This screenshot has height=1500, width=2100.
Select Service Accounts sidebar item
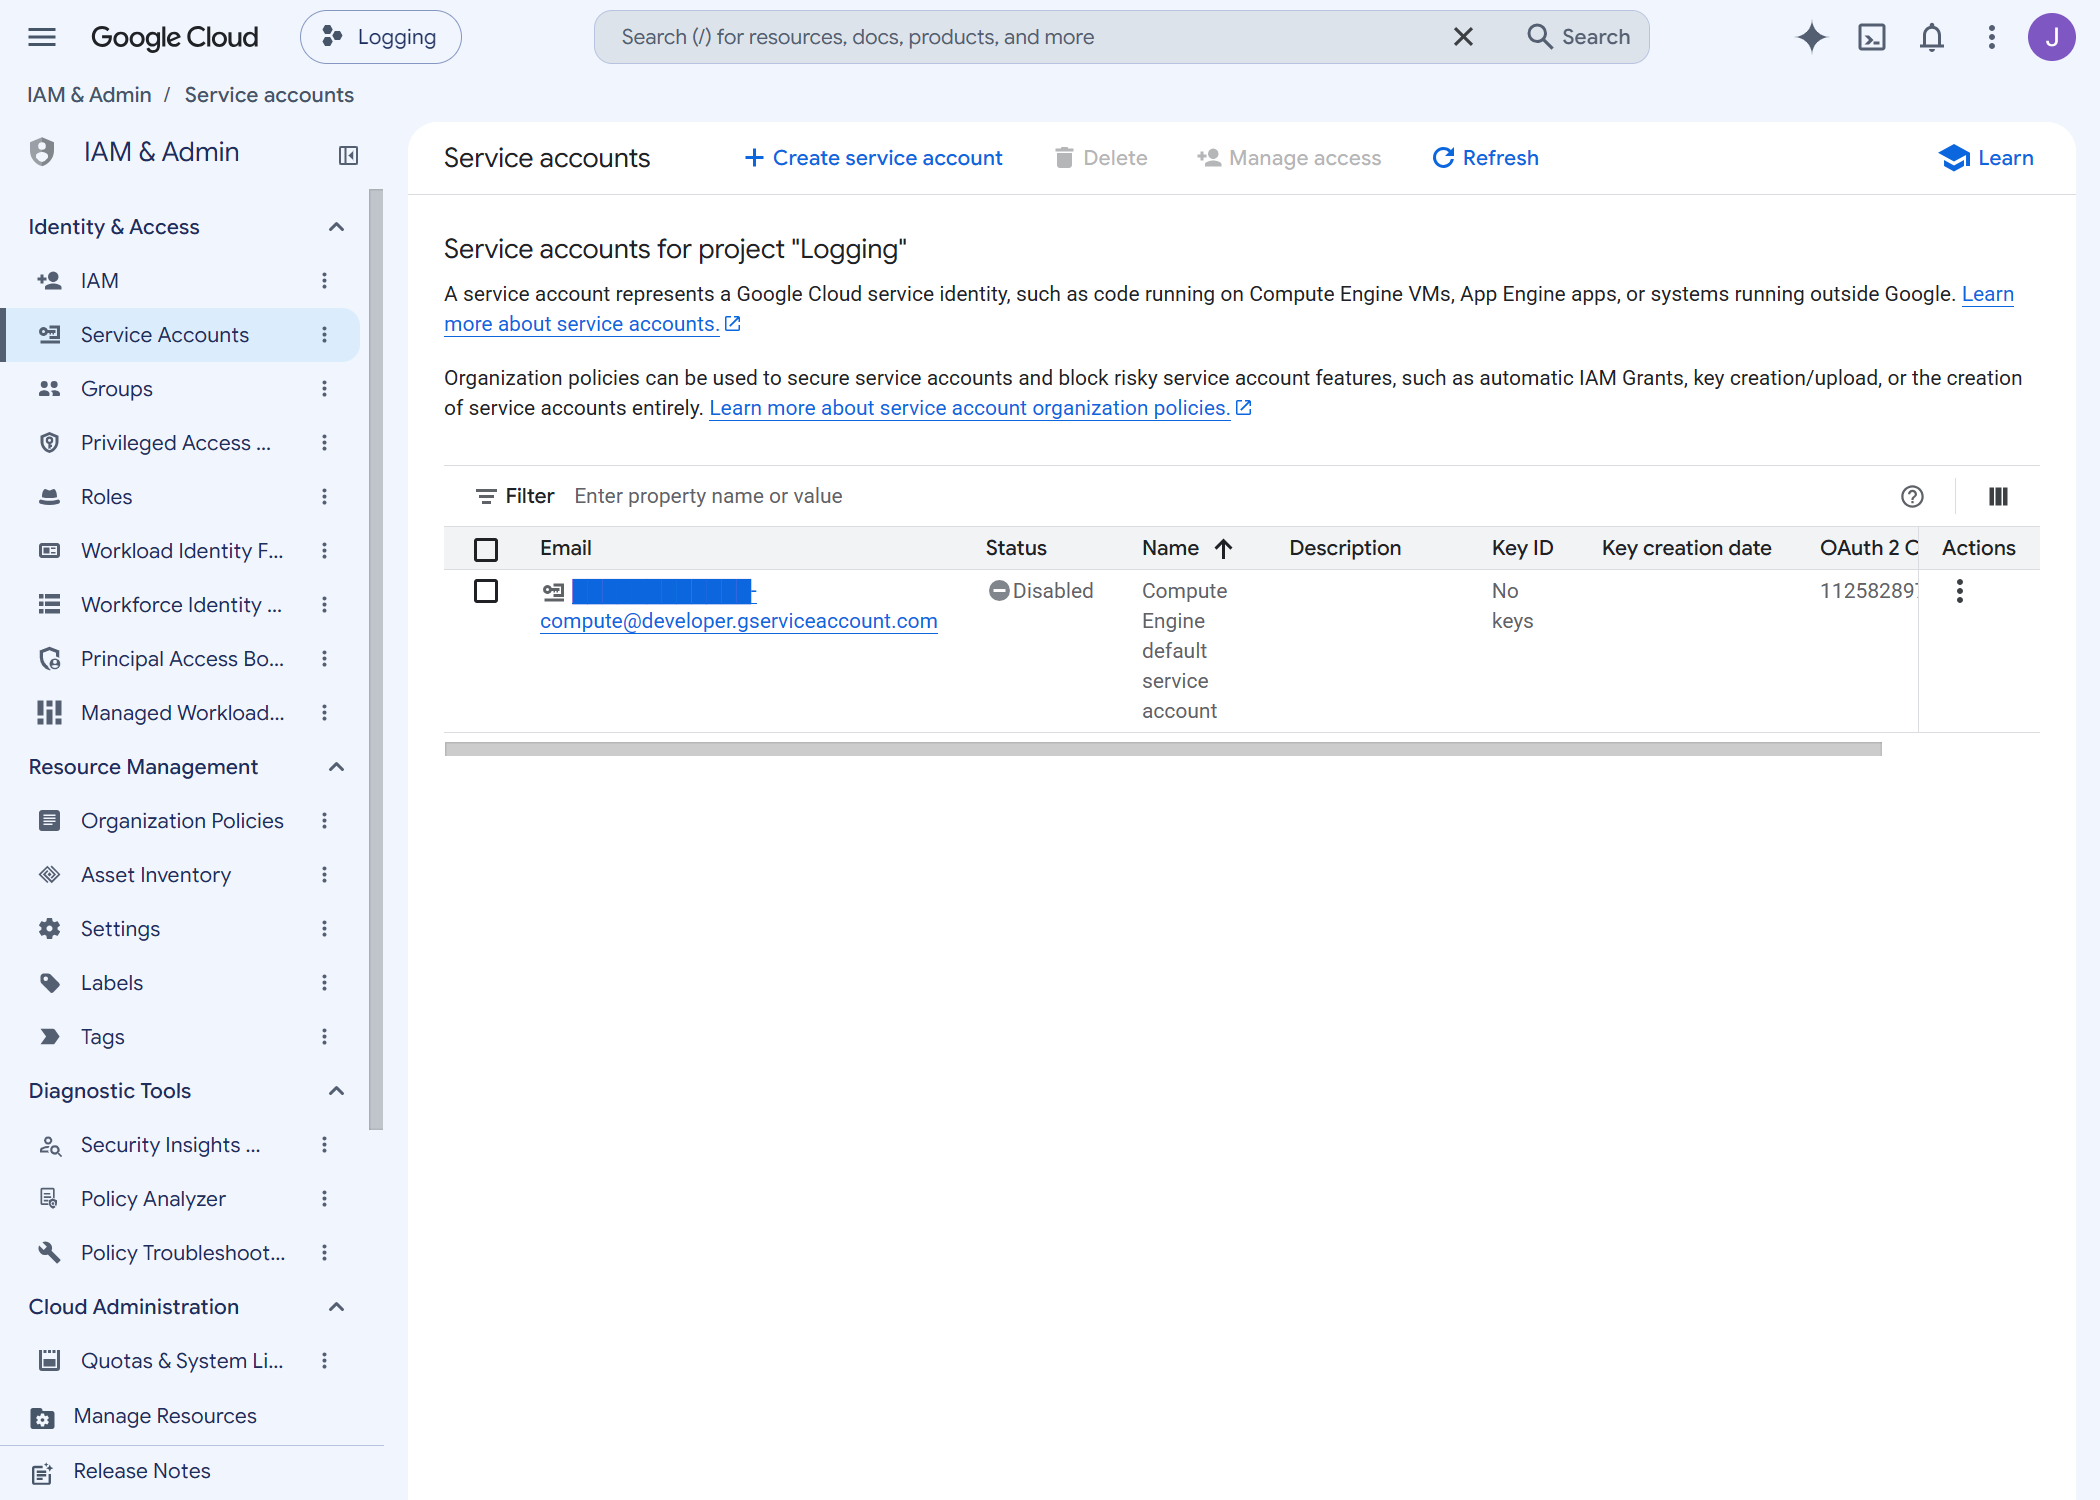tap(165, 335)
